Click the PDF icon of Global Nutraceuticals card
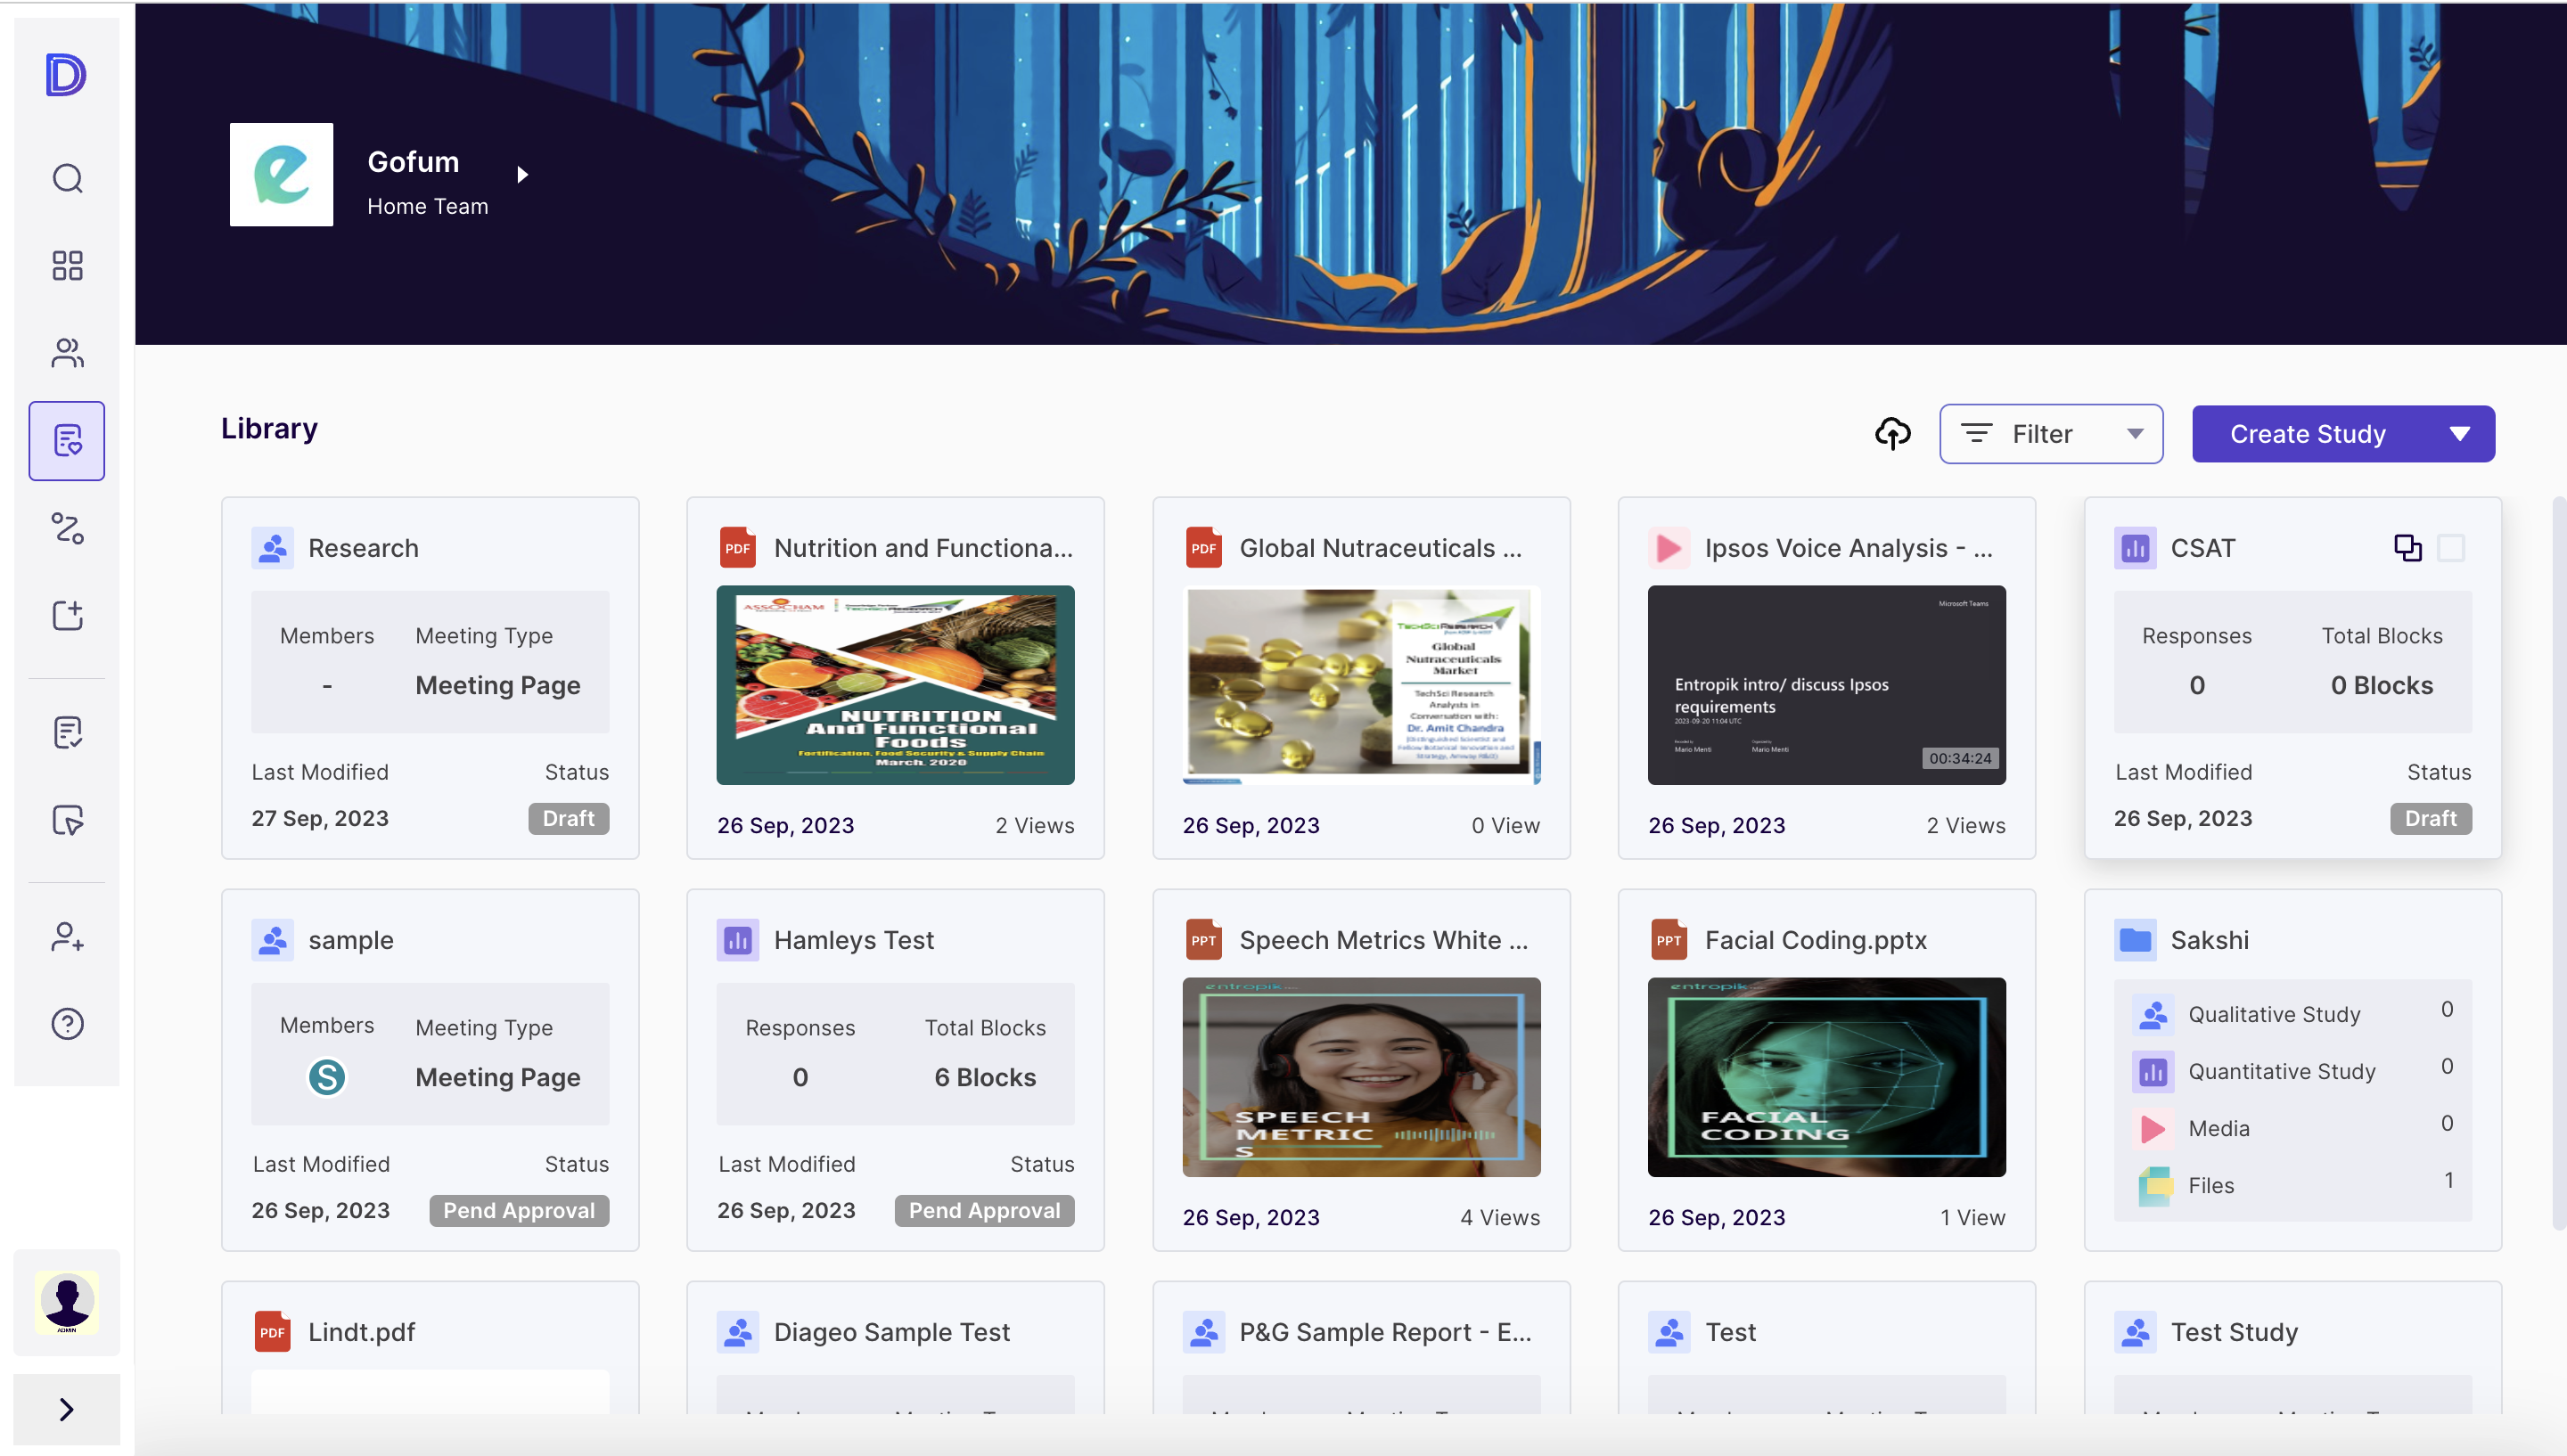The image size is (2567, 1456). pos(1203,547)
